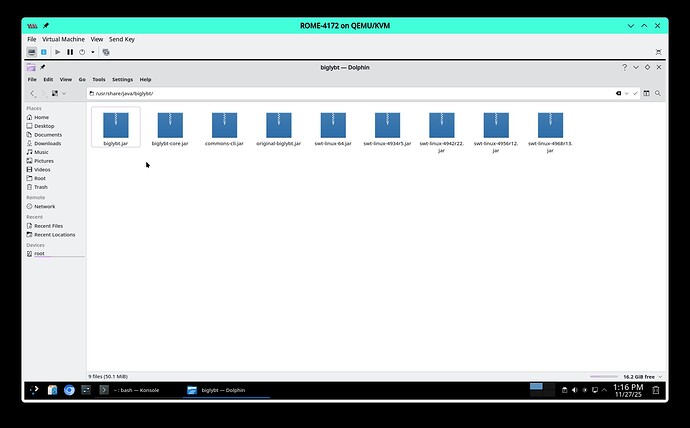
Task: Click the Back navigation arrow in Dolphin
Action: [32, 93]
